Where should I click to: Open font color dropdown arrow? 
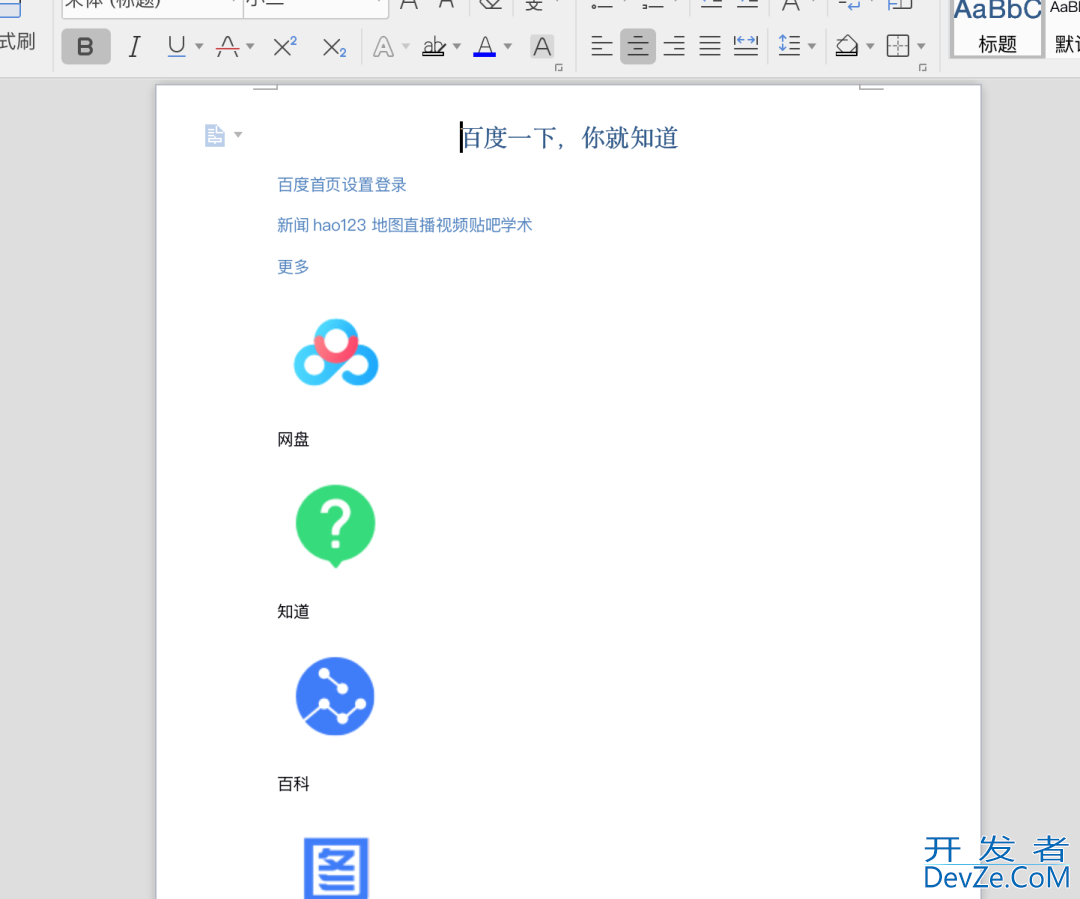click(x=508, y=47)
